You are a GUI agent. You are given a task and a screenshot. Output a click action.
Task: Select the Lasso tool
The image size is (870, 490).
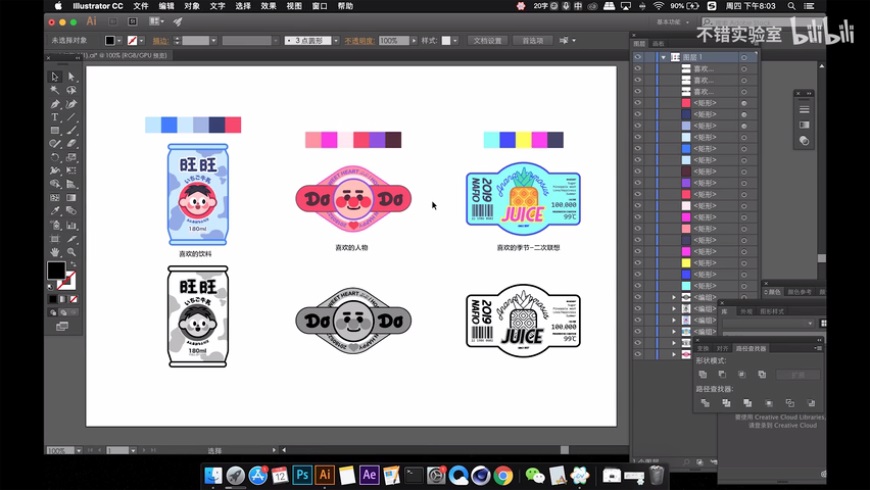point(72,90)
